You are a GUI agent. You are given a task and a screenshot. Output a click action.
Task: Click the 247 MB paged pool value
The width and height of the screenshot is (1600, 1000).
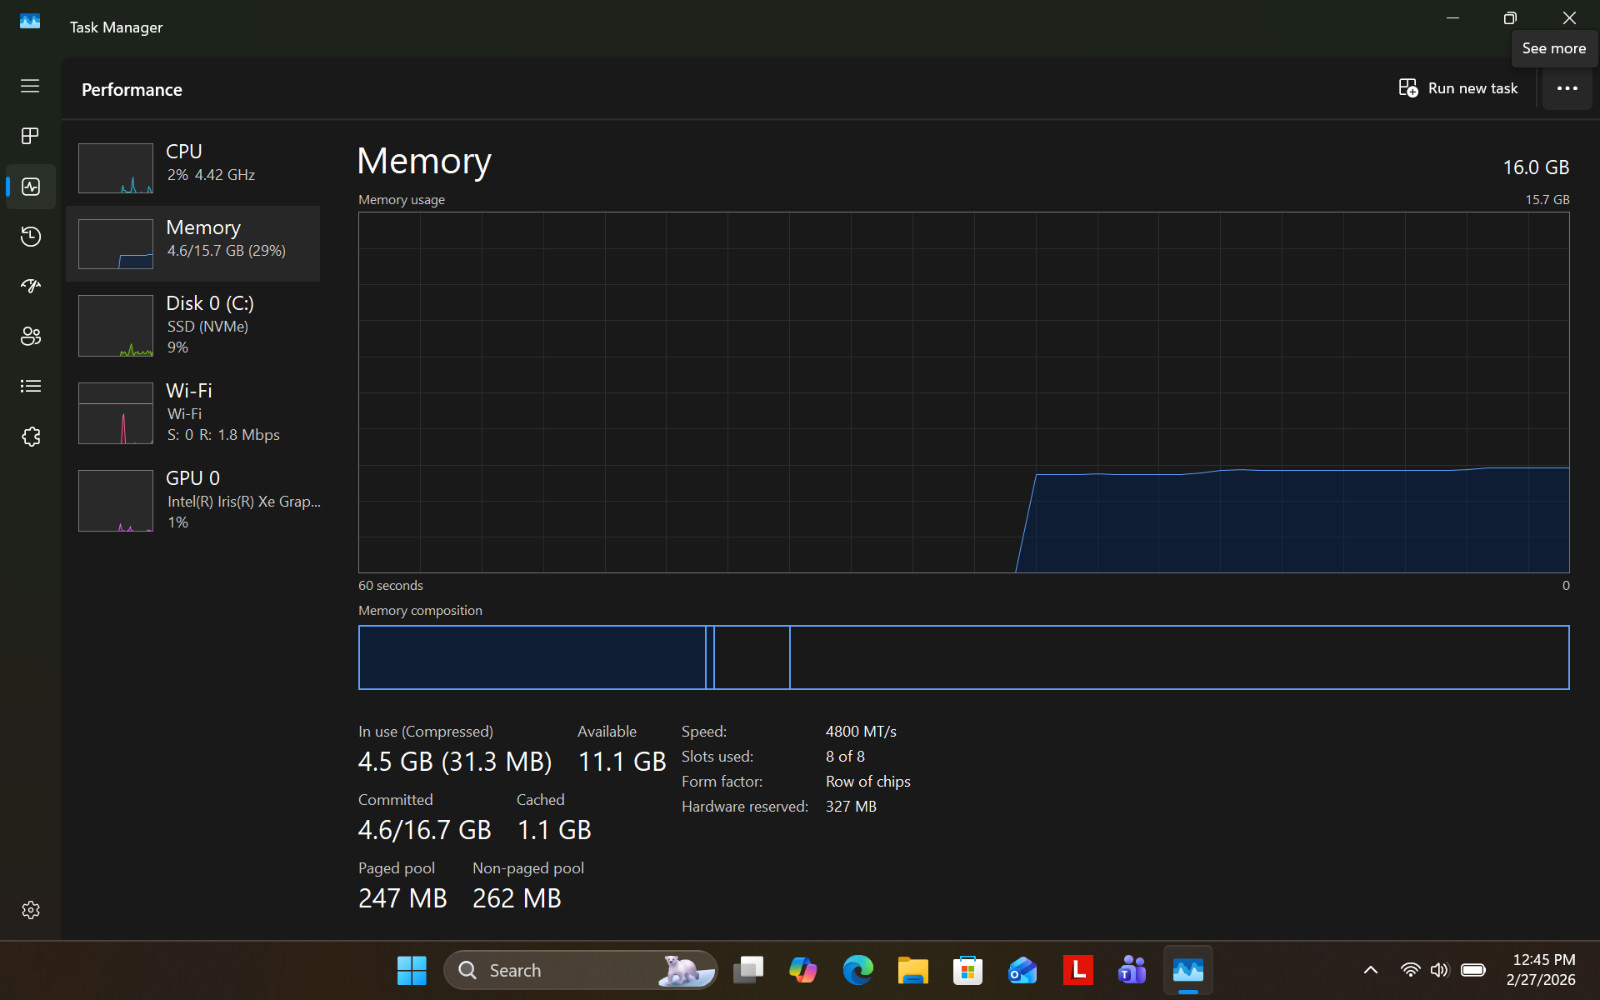[403, 898]
